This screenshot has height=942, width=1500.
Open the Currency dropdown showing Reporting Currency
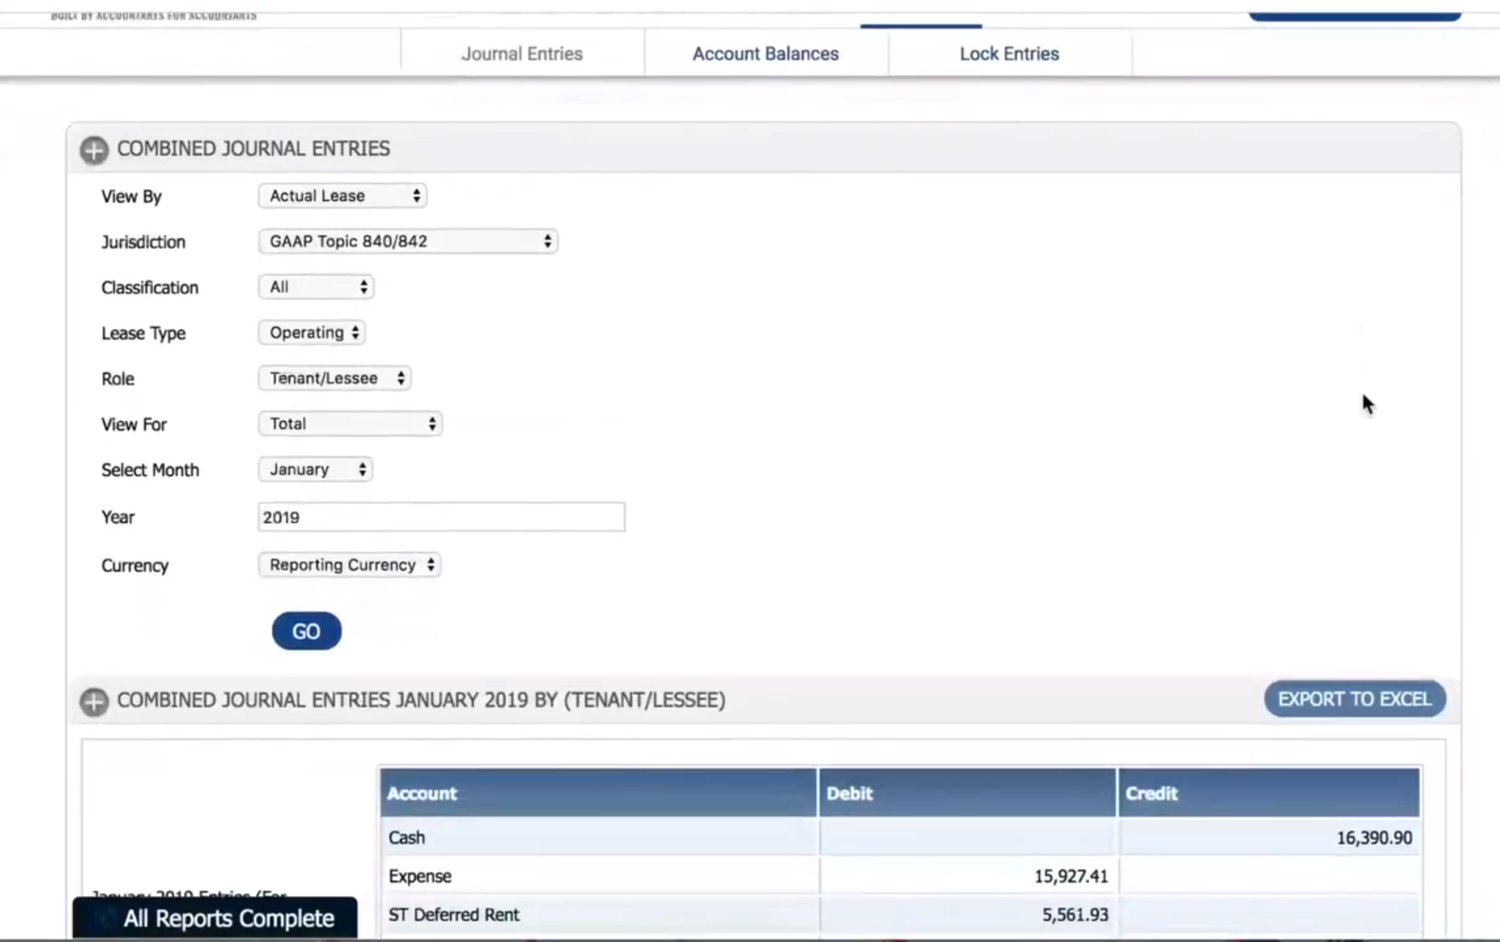tap(349, 565)
